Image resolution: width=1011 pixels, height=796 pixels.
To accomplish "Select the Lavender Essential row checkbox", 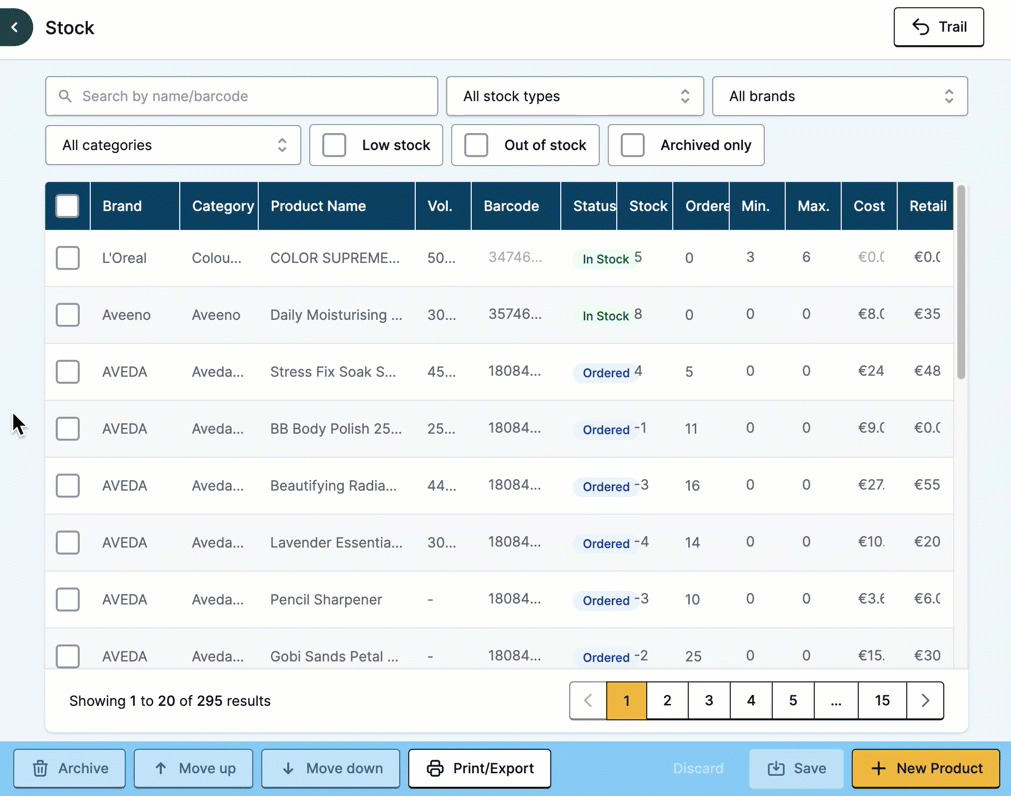I will [68, 543].
